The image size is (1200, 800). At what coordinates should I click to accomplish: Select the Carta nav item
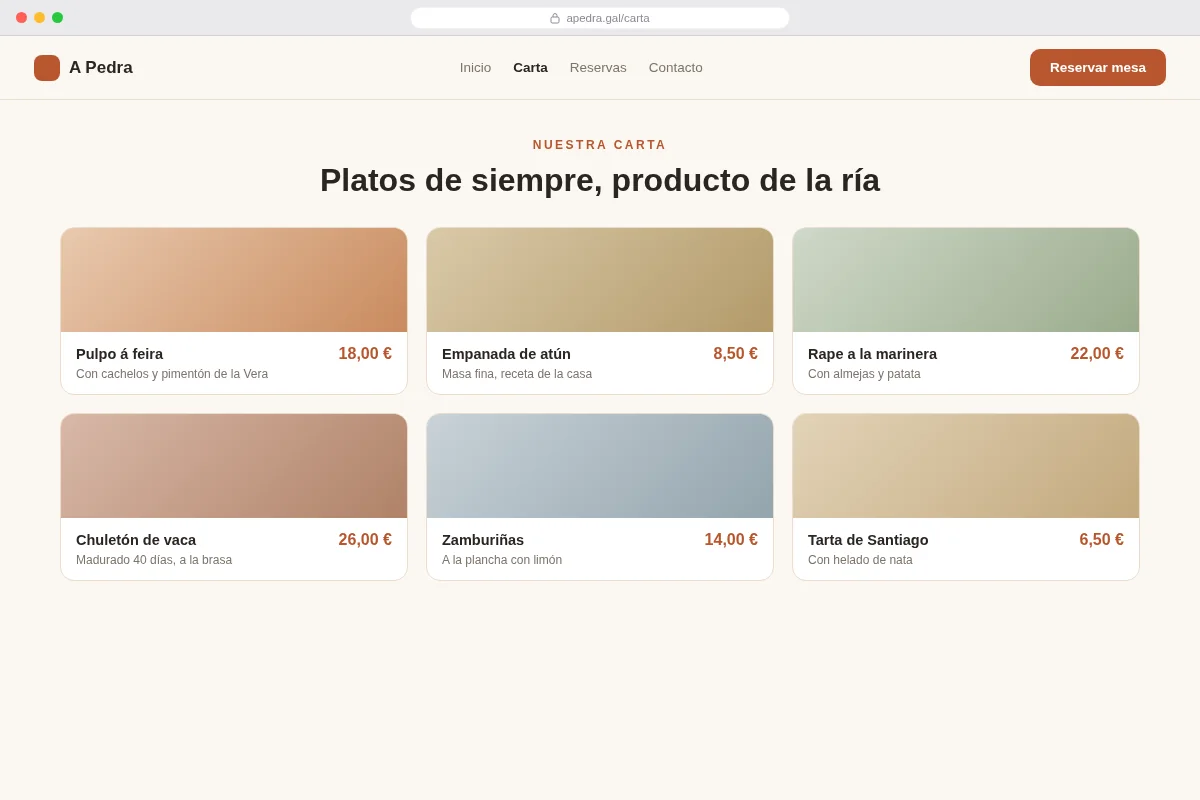coord(530,68)
